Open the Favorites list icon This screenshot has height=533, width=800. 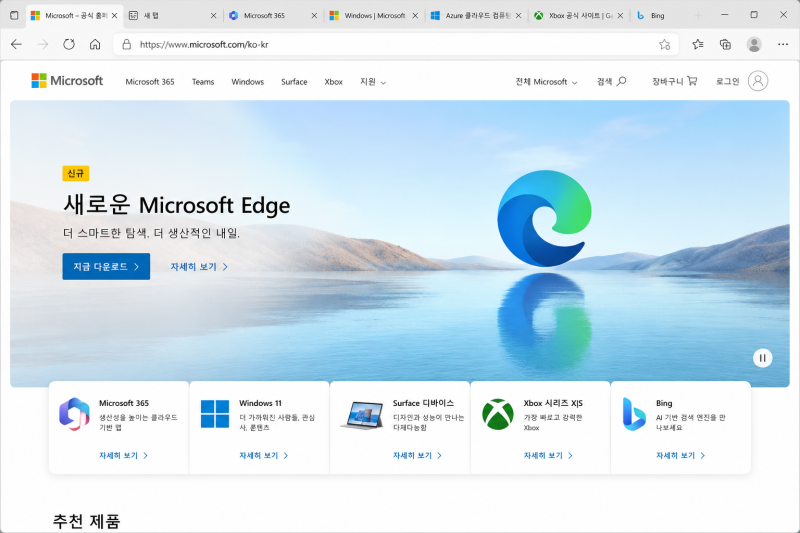698,44
